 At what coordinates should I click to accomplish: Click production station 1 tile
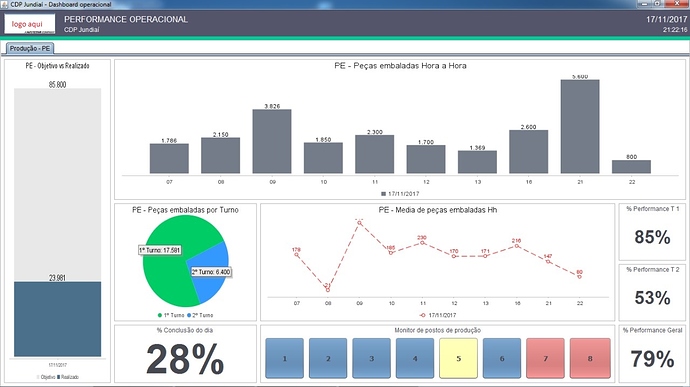click(x=284, y=358)
